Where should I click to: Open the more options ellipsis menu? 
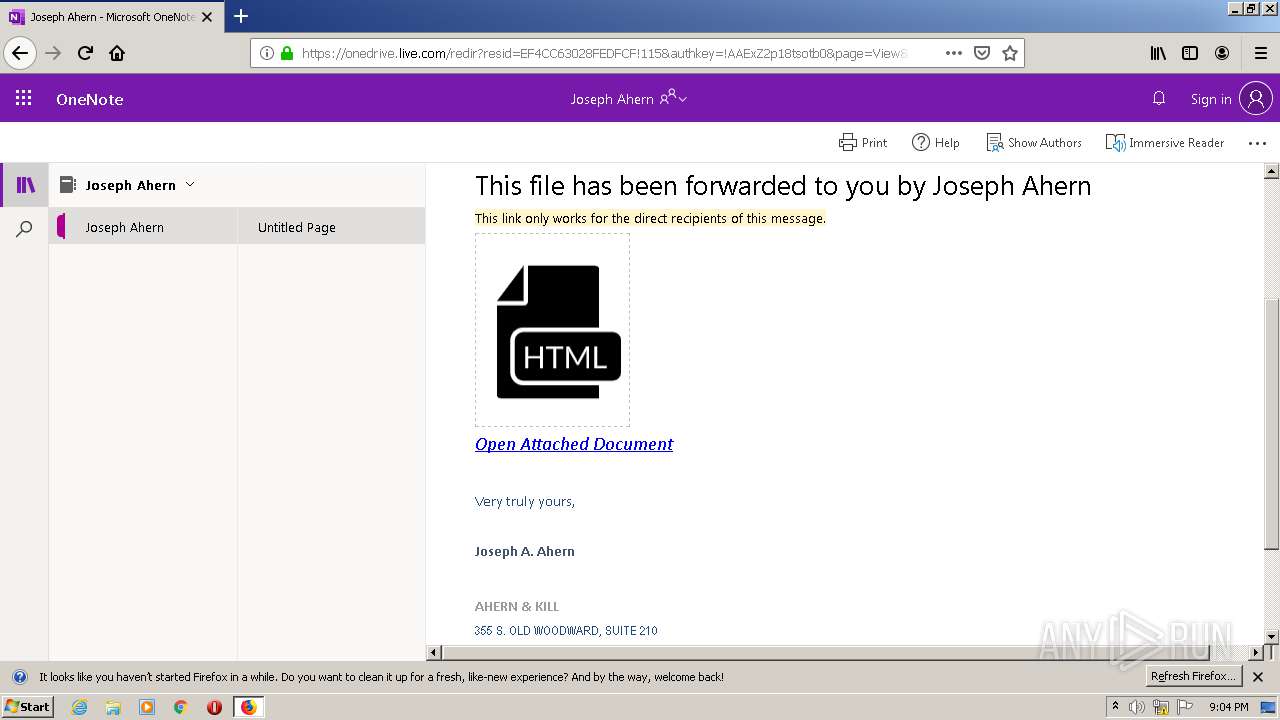click(x=1257, y=143)
